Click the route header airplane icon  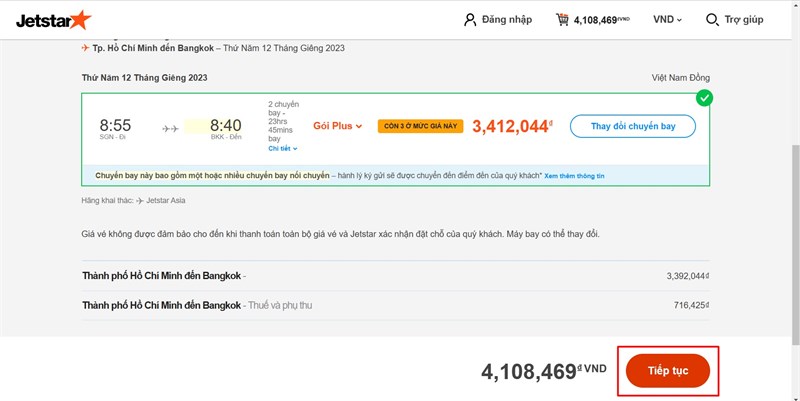[85, 48]
